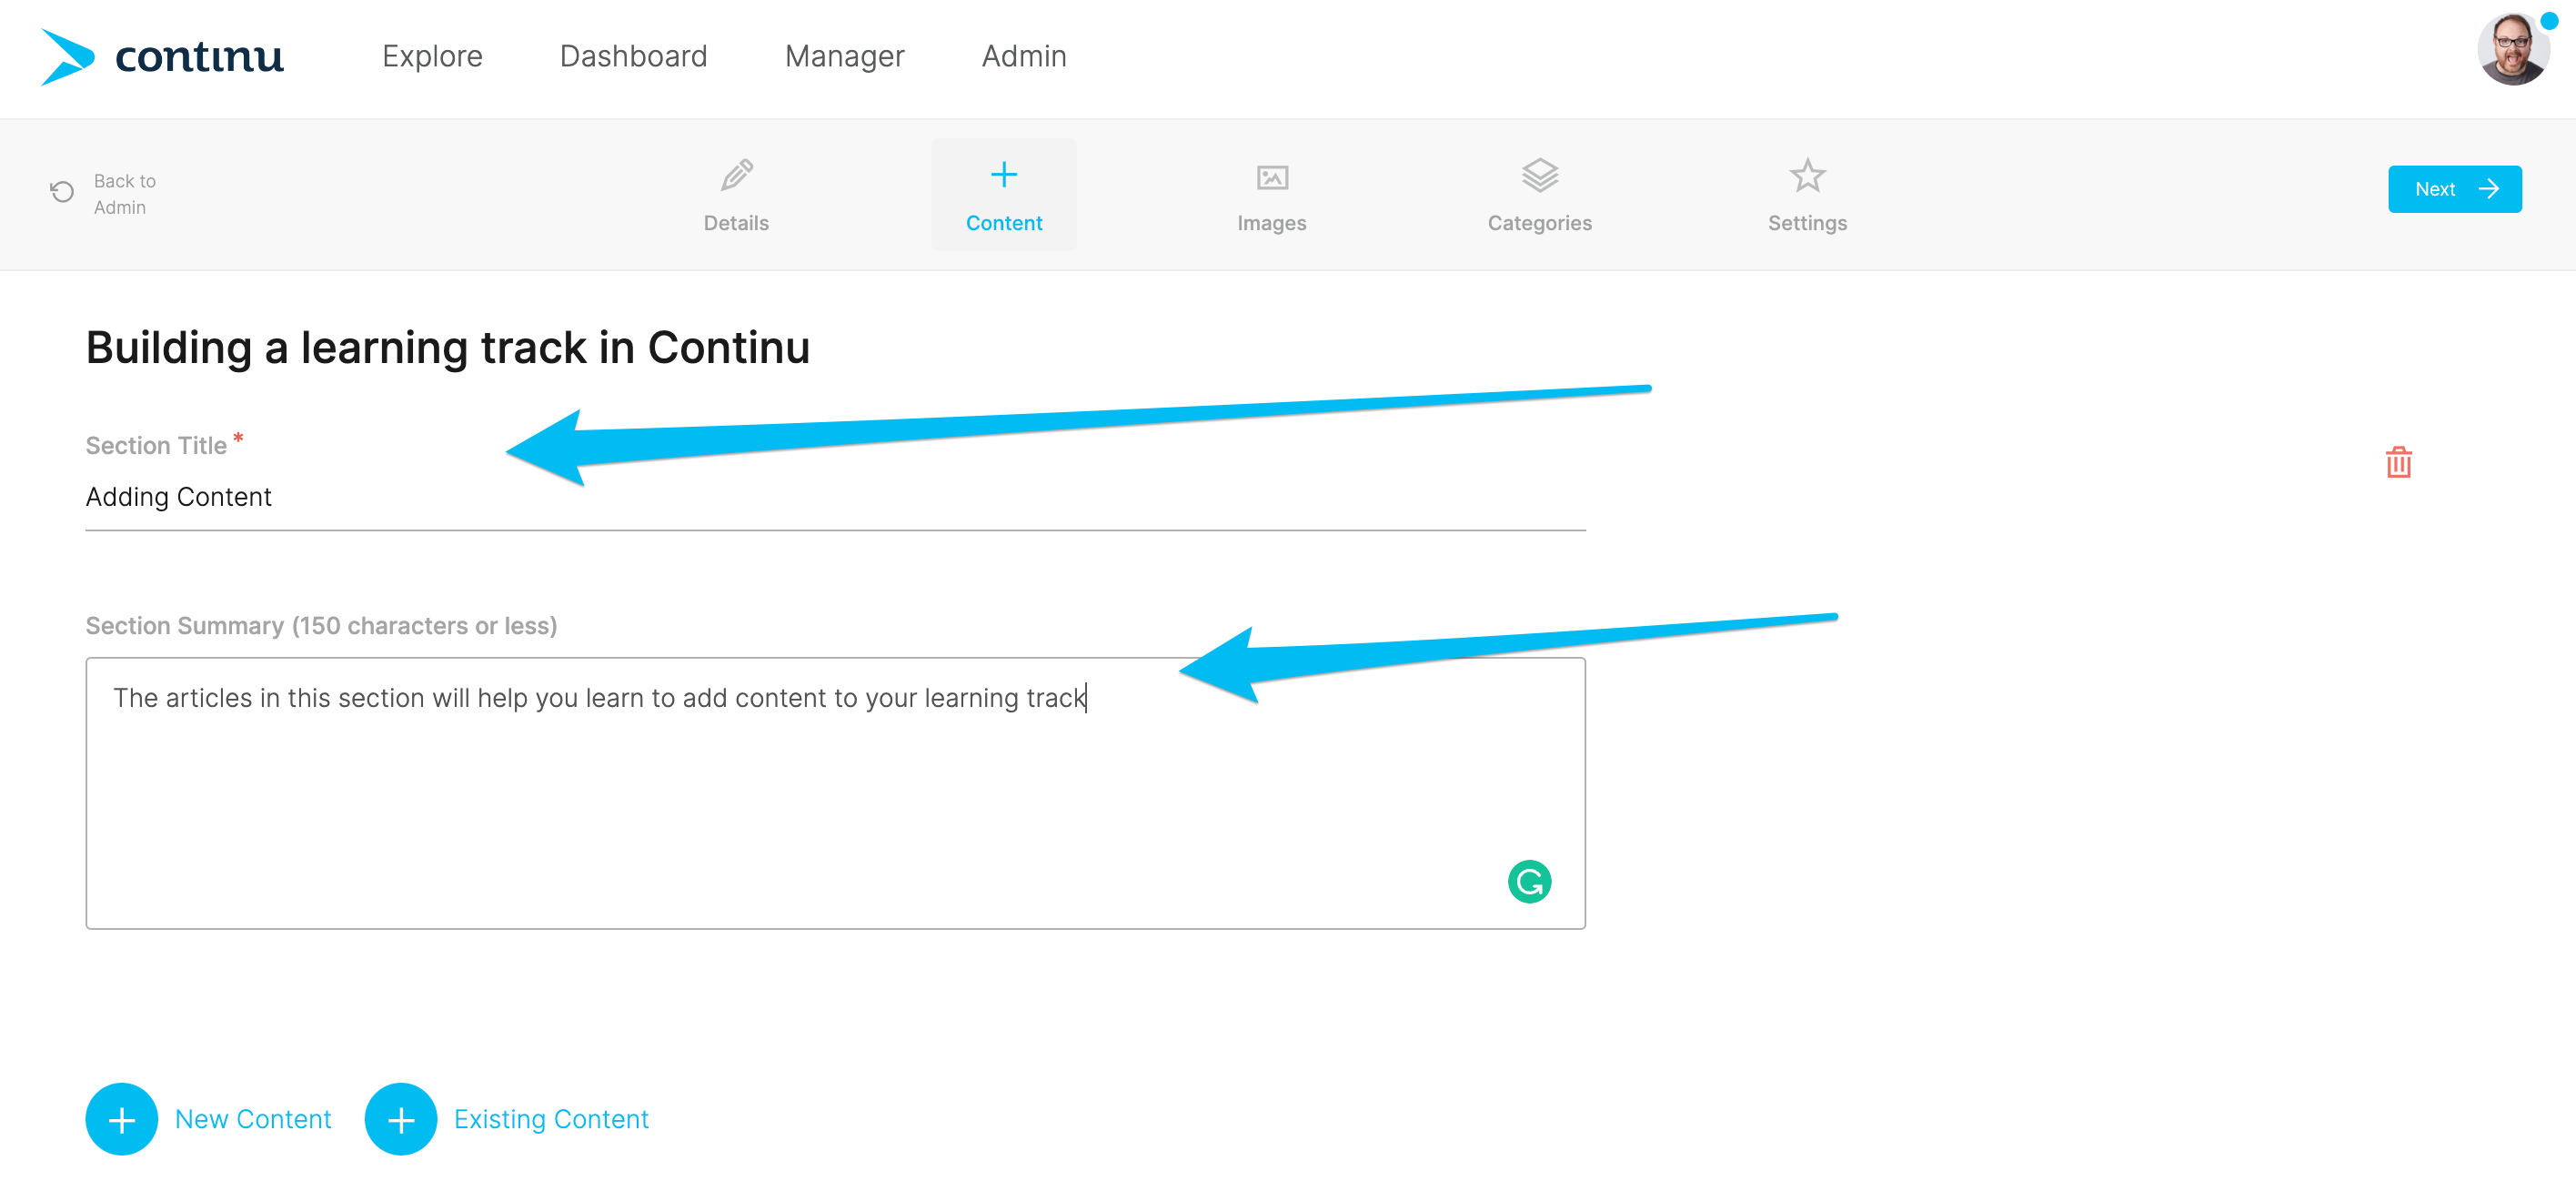
Task: Click the 'Building a learning track in Continu' heading
Action: pyautogui.click(x=447, y=348)
